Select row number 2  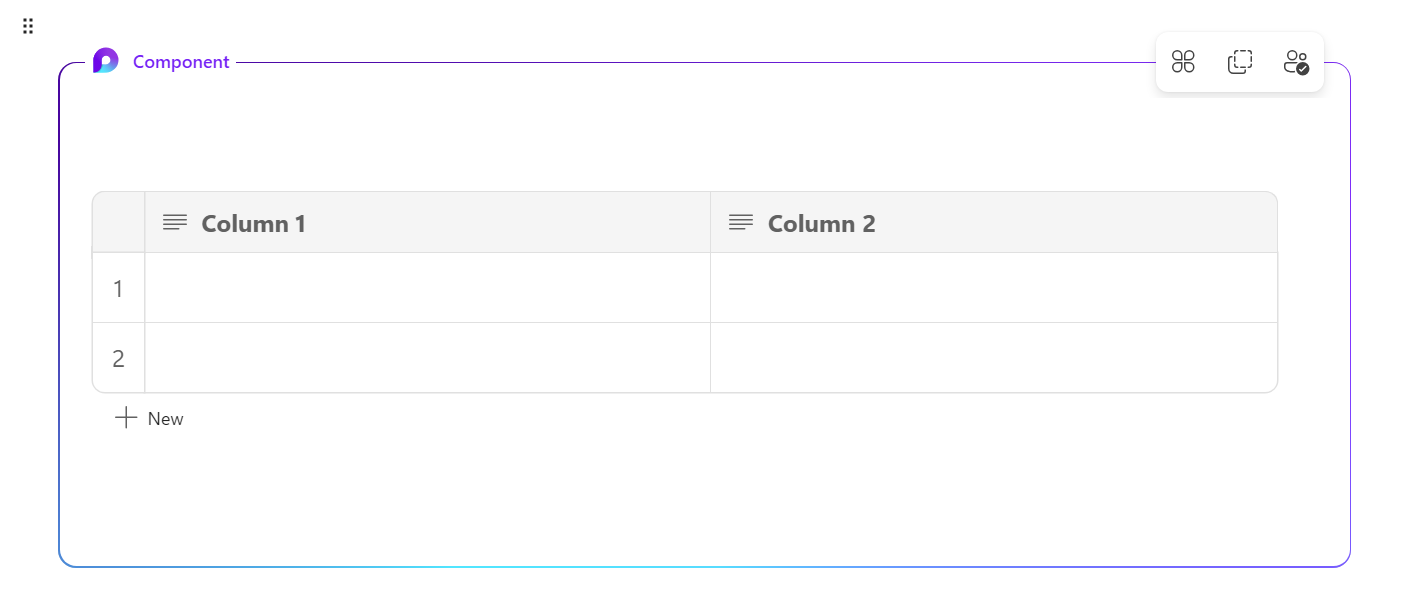click(x=118, y=358)
